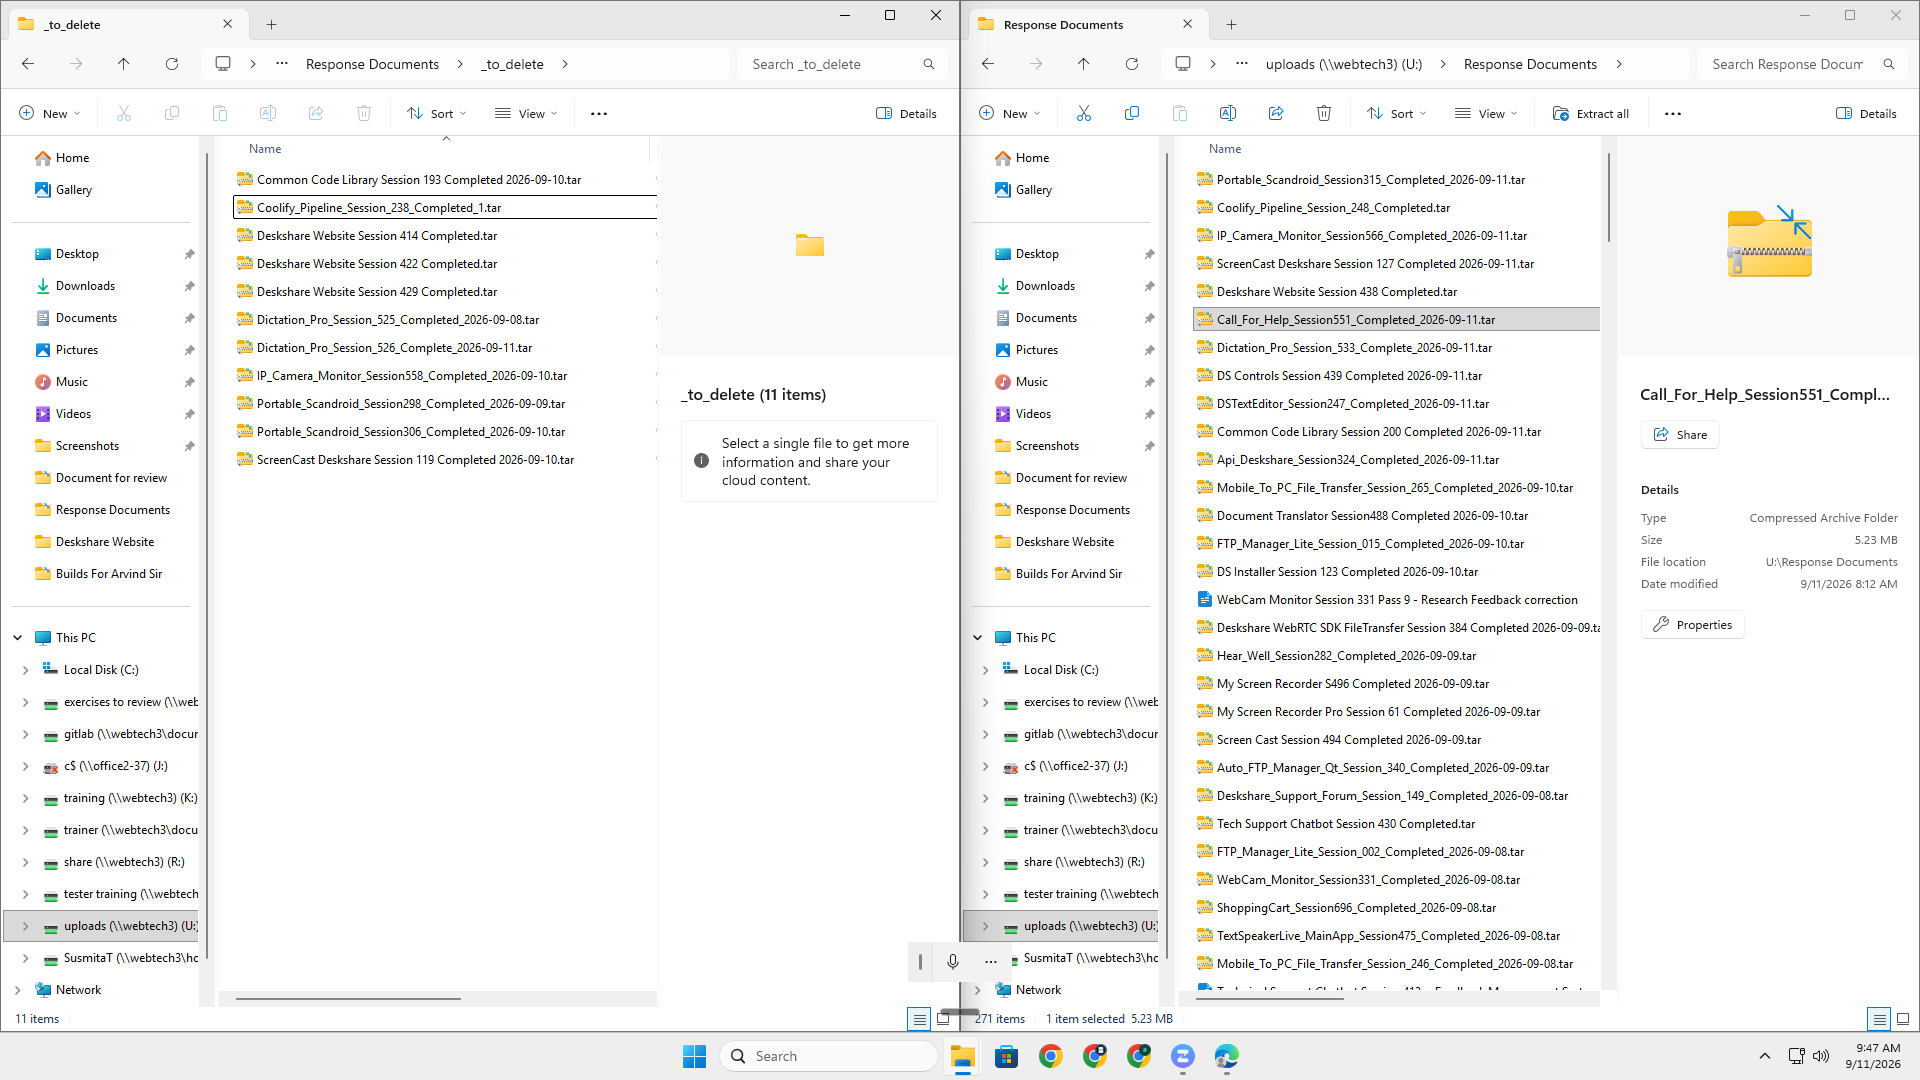Click uploads (\\webtech3) (U:) breadcrumb
This screenshot has height=1080, width=1920.
tap(1344, 64)
